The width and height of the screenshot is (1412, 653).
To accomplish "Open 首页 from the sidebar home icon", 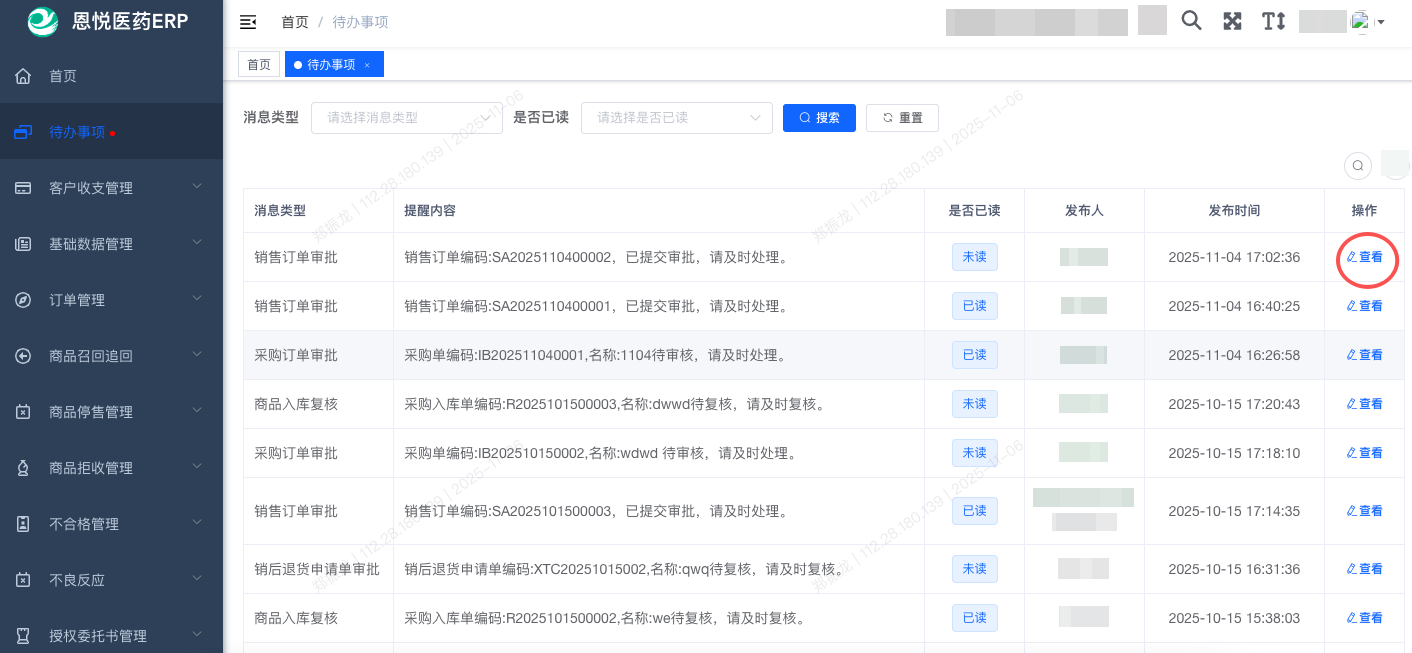I will tap(24, 76).
